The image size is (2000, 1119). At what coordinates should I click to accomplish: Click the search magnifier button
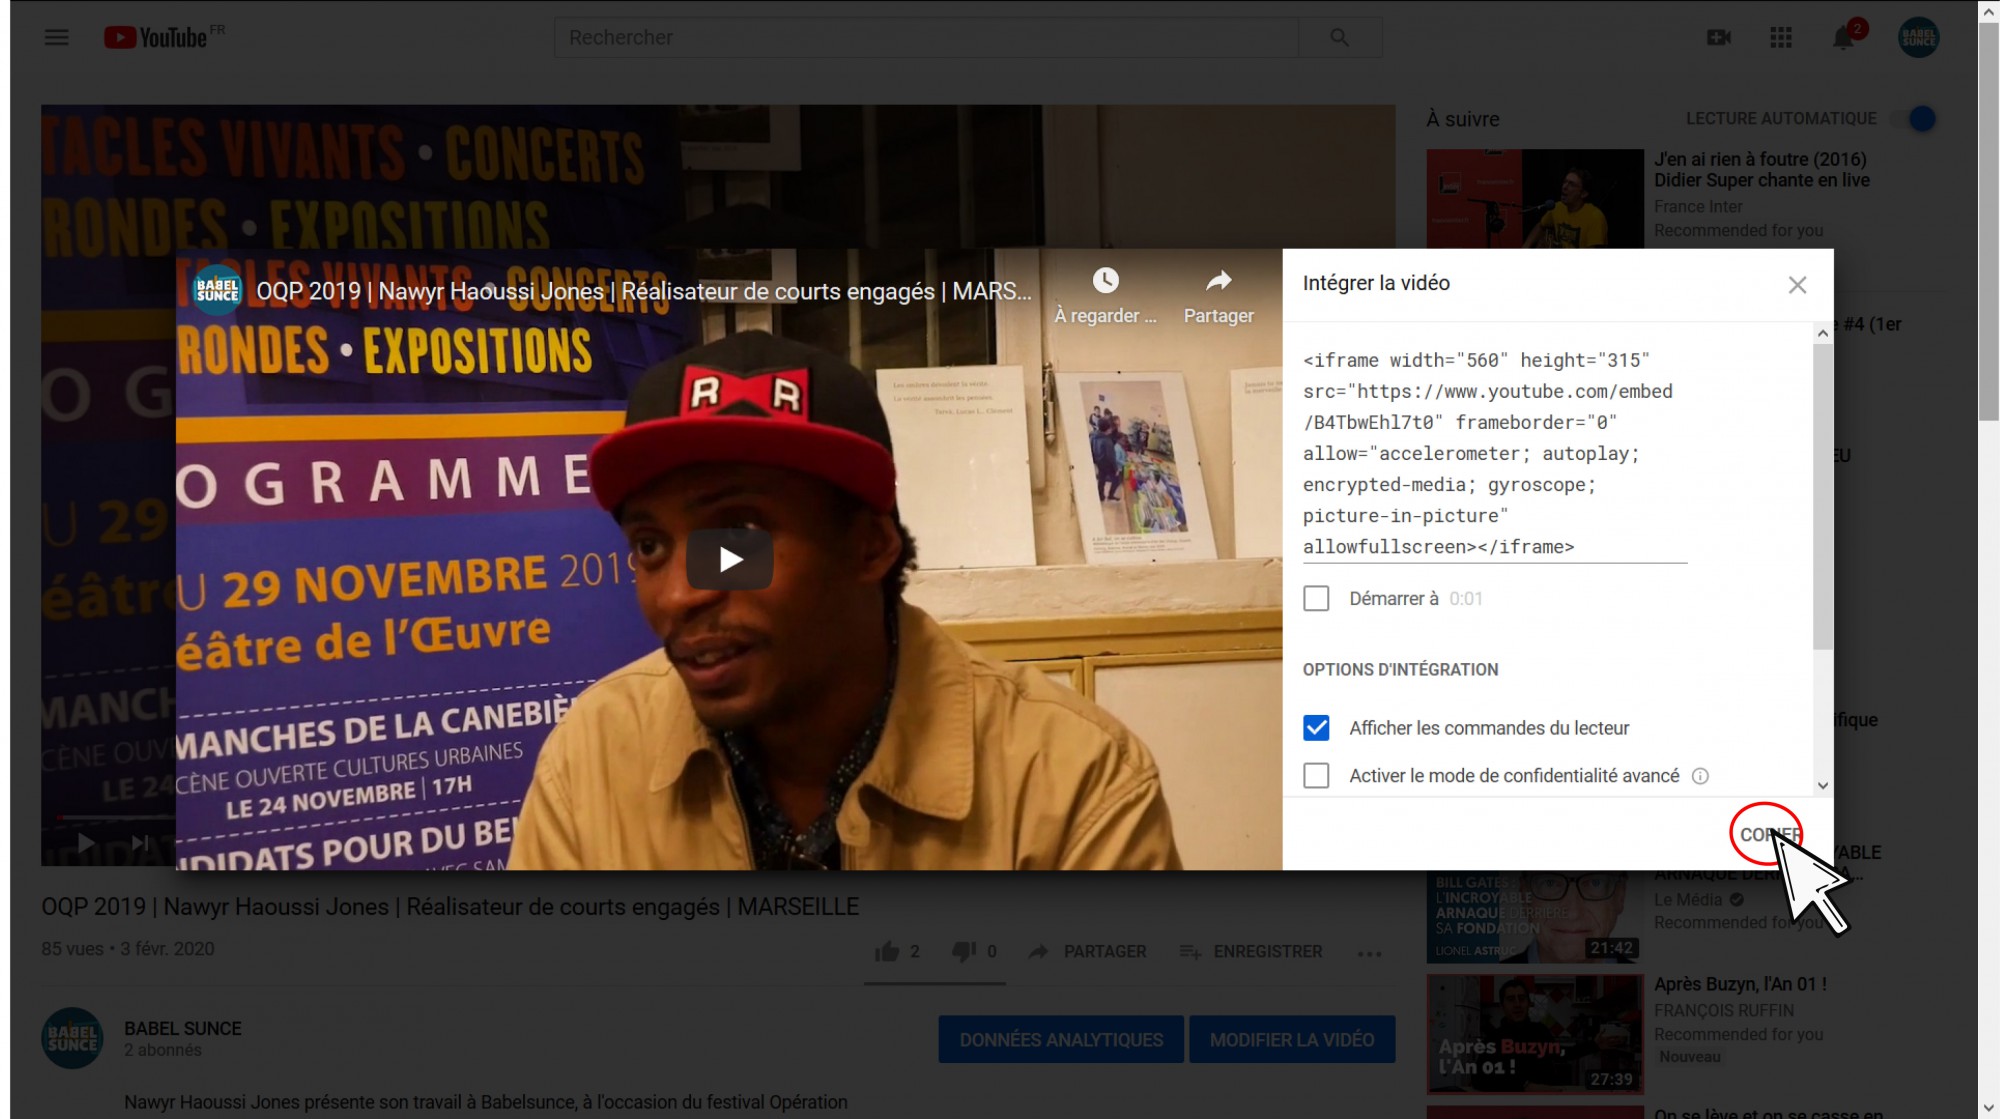pos(1340,38)
